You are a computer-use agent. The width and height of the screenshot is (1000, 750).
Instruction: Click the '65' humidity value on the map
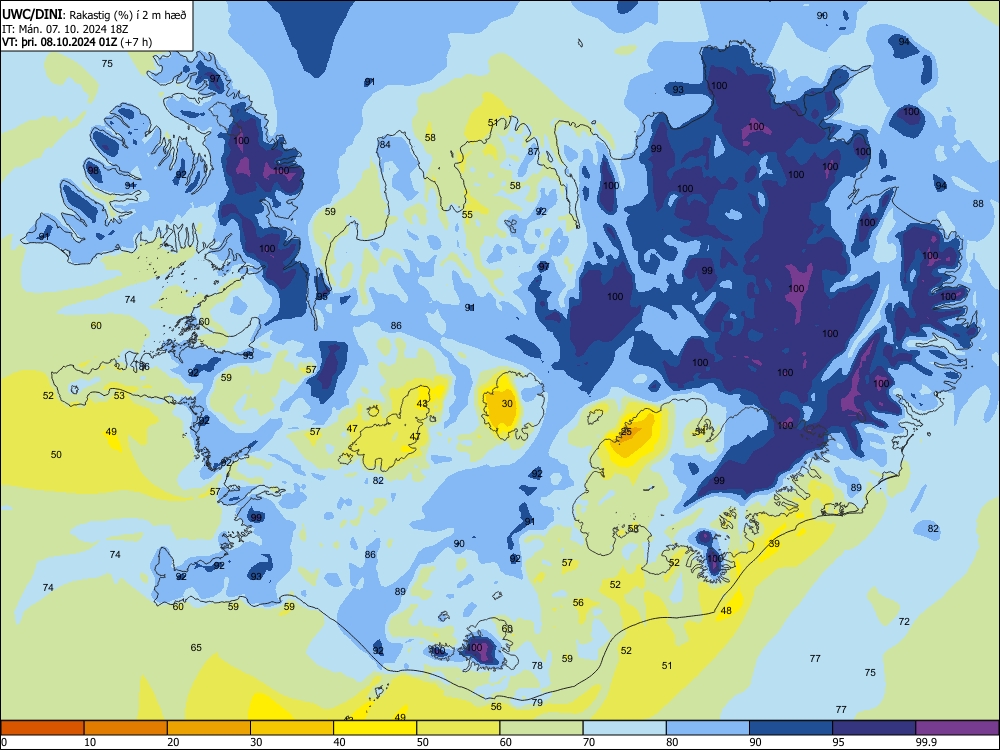pyautogui.click(x=196, y=647)
